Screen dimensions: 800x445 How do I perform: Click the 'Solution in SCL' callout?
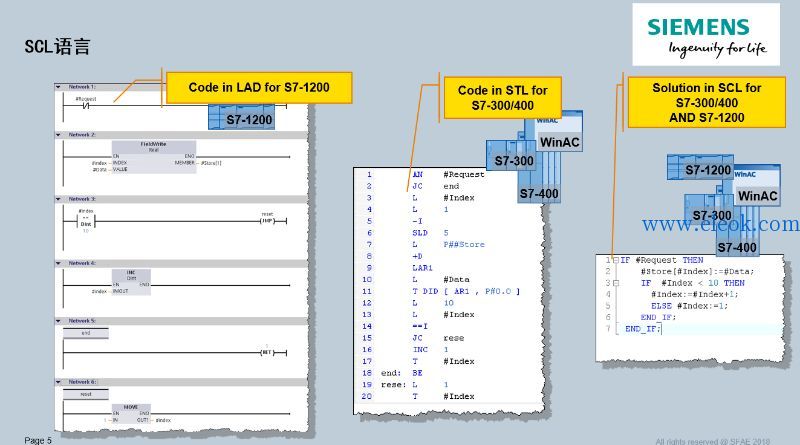[707, 103]
